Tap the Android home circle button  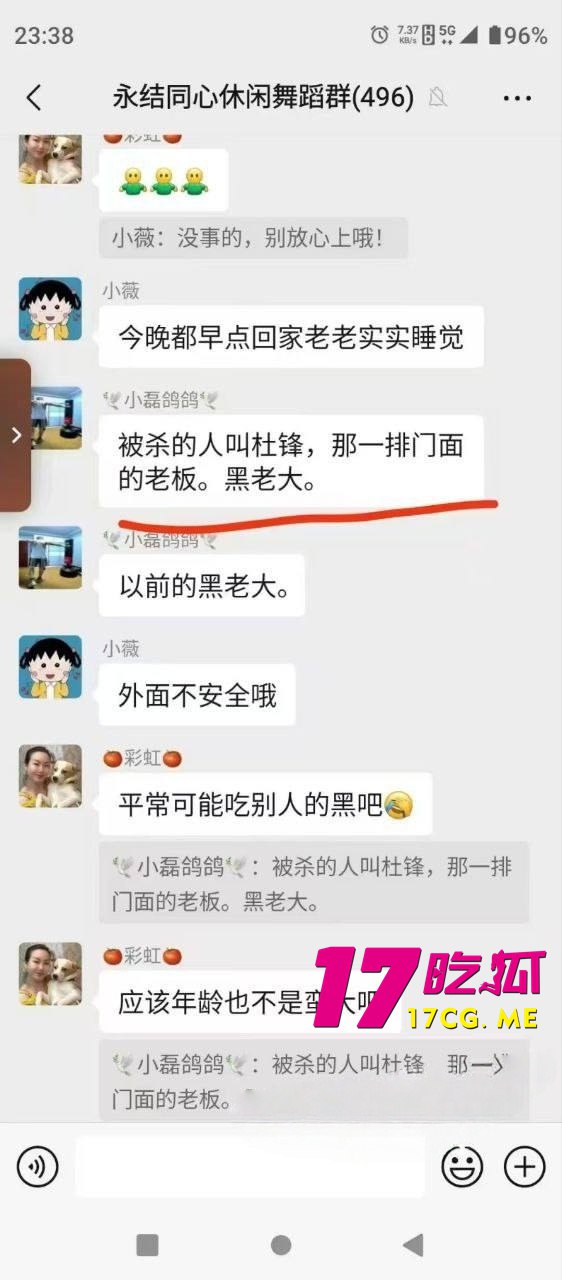(281, 1244)
